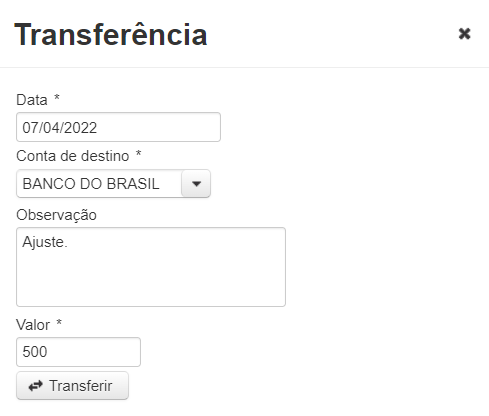
Task: Focus the Data date input field
Action: click(x=118, y=127)
